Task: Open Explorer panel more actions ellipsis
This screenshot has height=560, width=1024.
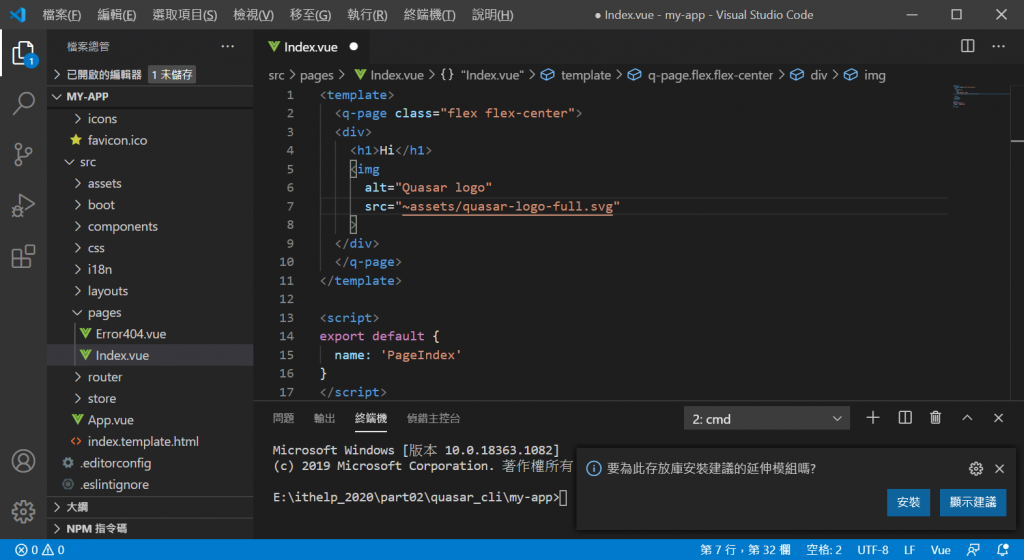Action: coord(227,46)
